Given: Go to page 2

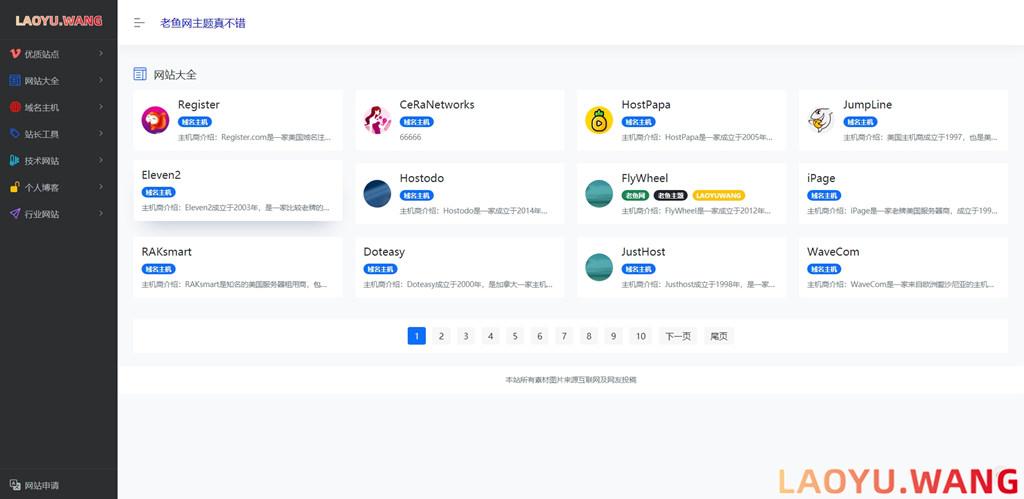Looking at the screenshot, I should 441,336.
